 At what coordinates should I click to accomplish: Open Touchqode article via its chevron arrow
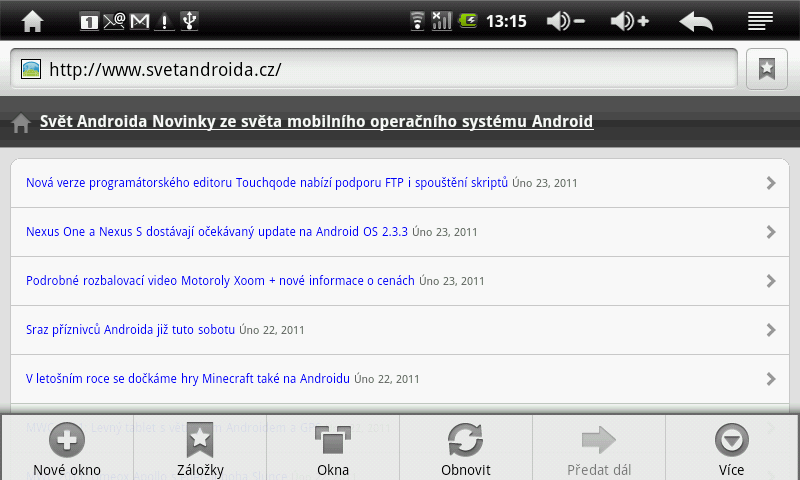771,183
